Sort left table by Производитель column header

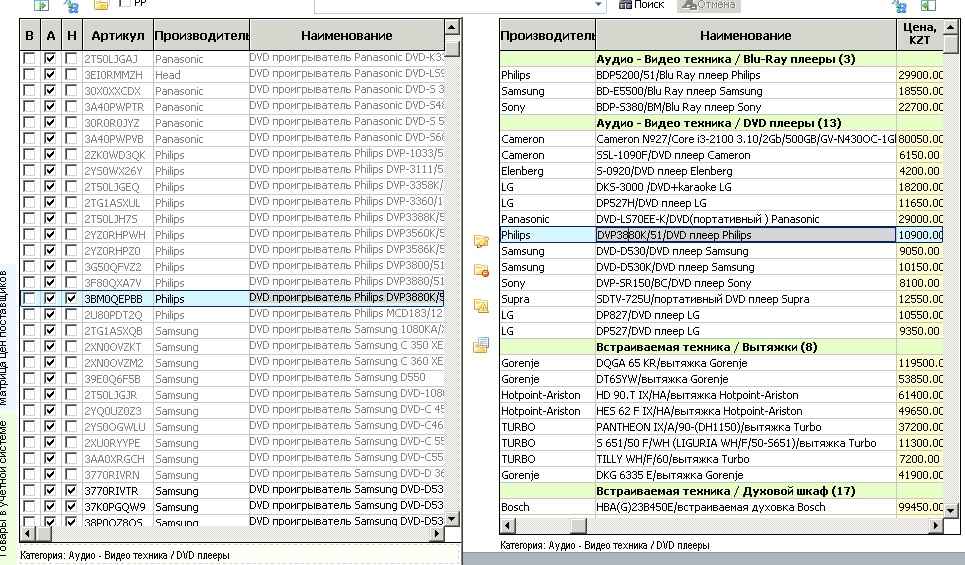[x=201, y=36]
